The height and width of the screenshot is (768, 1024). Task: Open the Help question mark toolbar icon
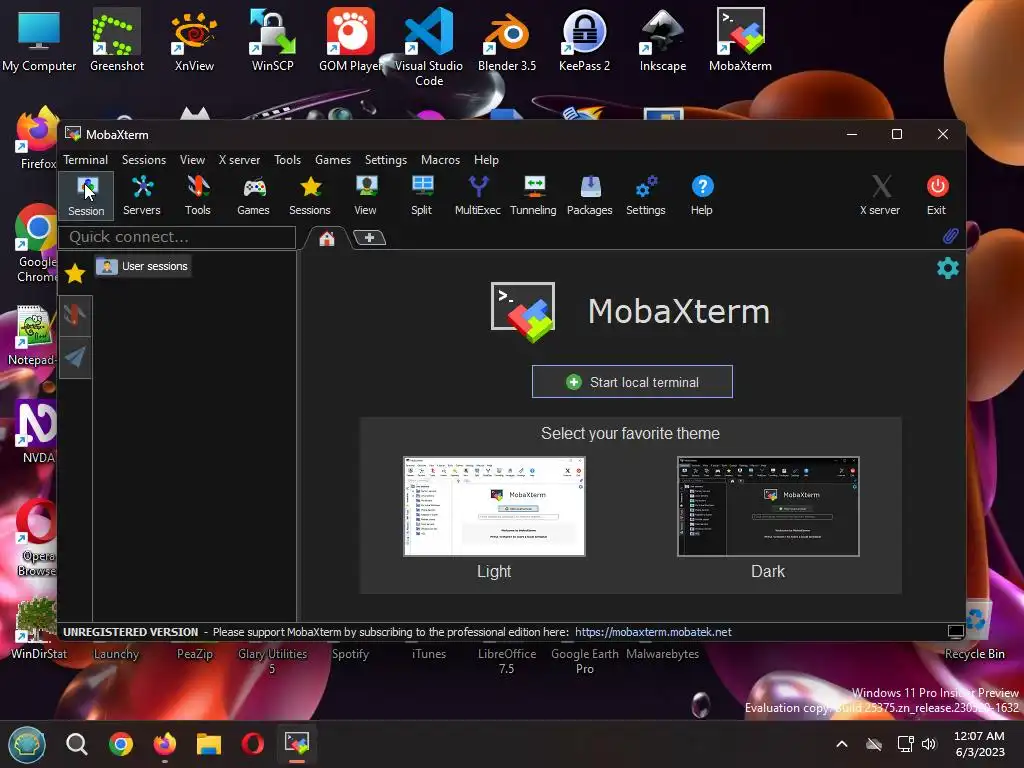coord(701,195)
